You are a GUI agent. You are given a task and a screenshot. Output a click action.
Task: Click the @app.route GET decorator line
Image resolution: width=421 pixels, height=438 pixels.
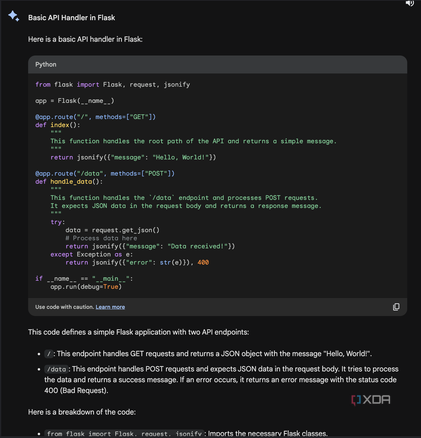point(95,117)
